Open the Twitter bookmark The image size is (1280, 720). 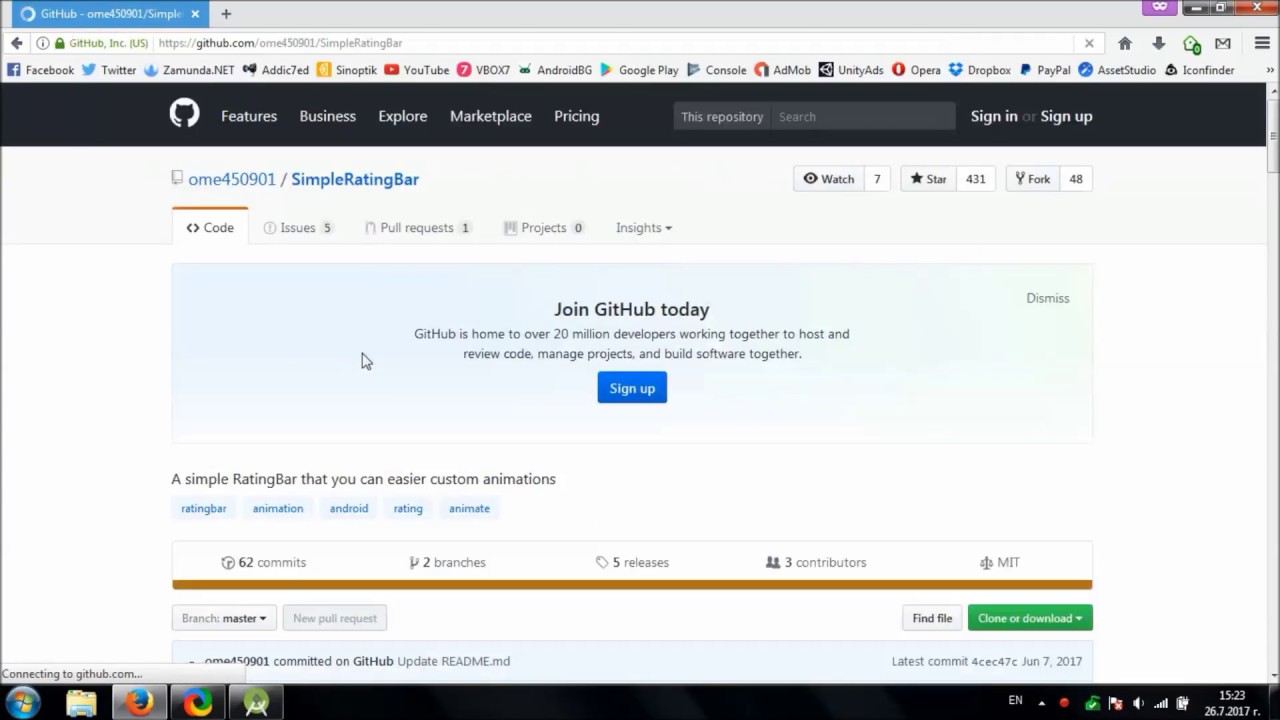[109, 70]
